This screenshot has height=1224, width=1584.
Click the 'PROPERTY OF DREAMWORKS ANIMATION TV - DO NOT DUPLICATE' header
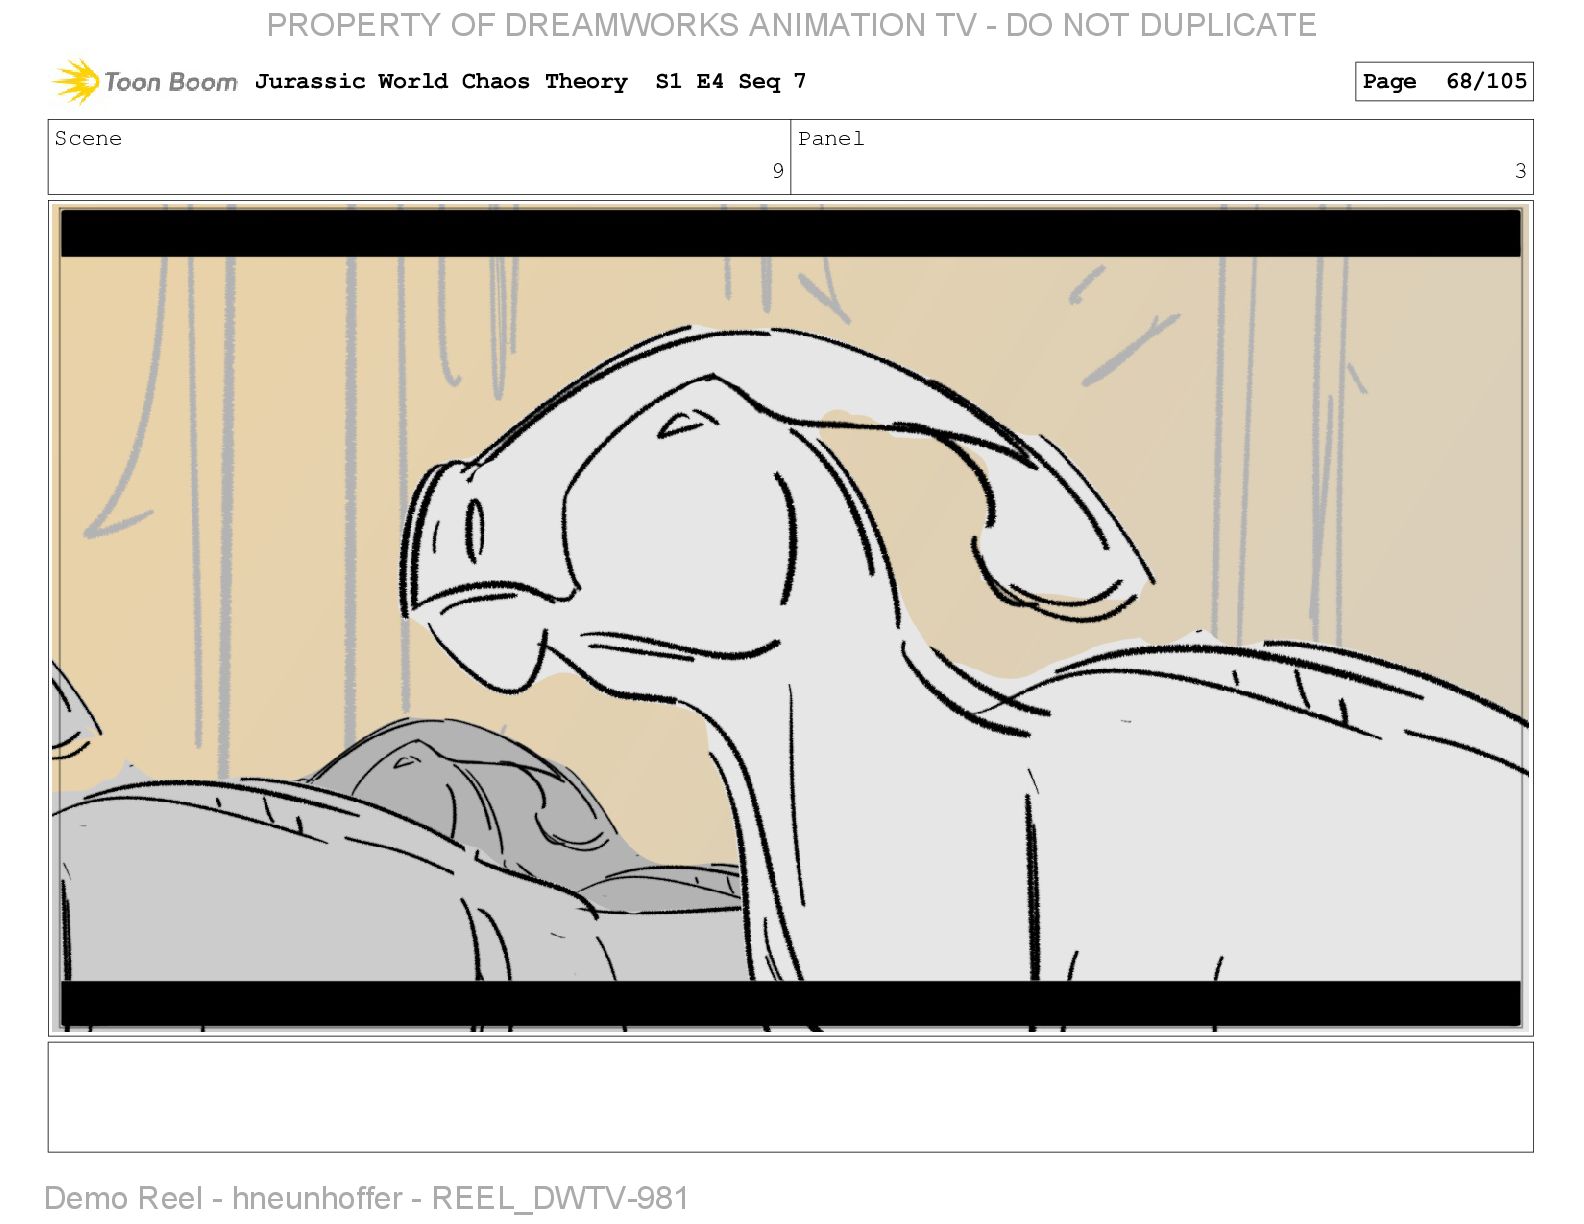coord(791,25)
